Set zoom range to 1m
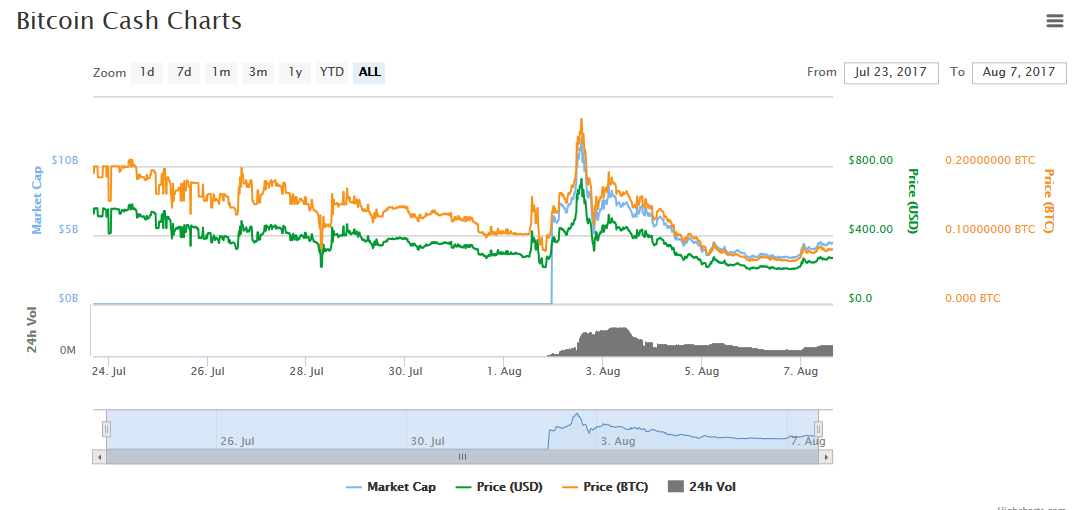Screen dimensions: 1076x510 pyautogui.click(x=221, y=72)
